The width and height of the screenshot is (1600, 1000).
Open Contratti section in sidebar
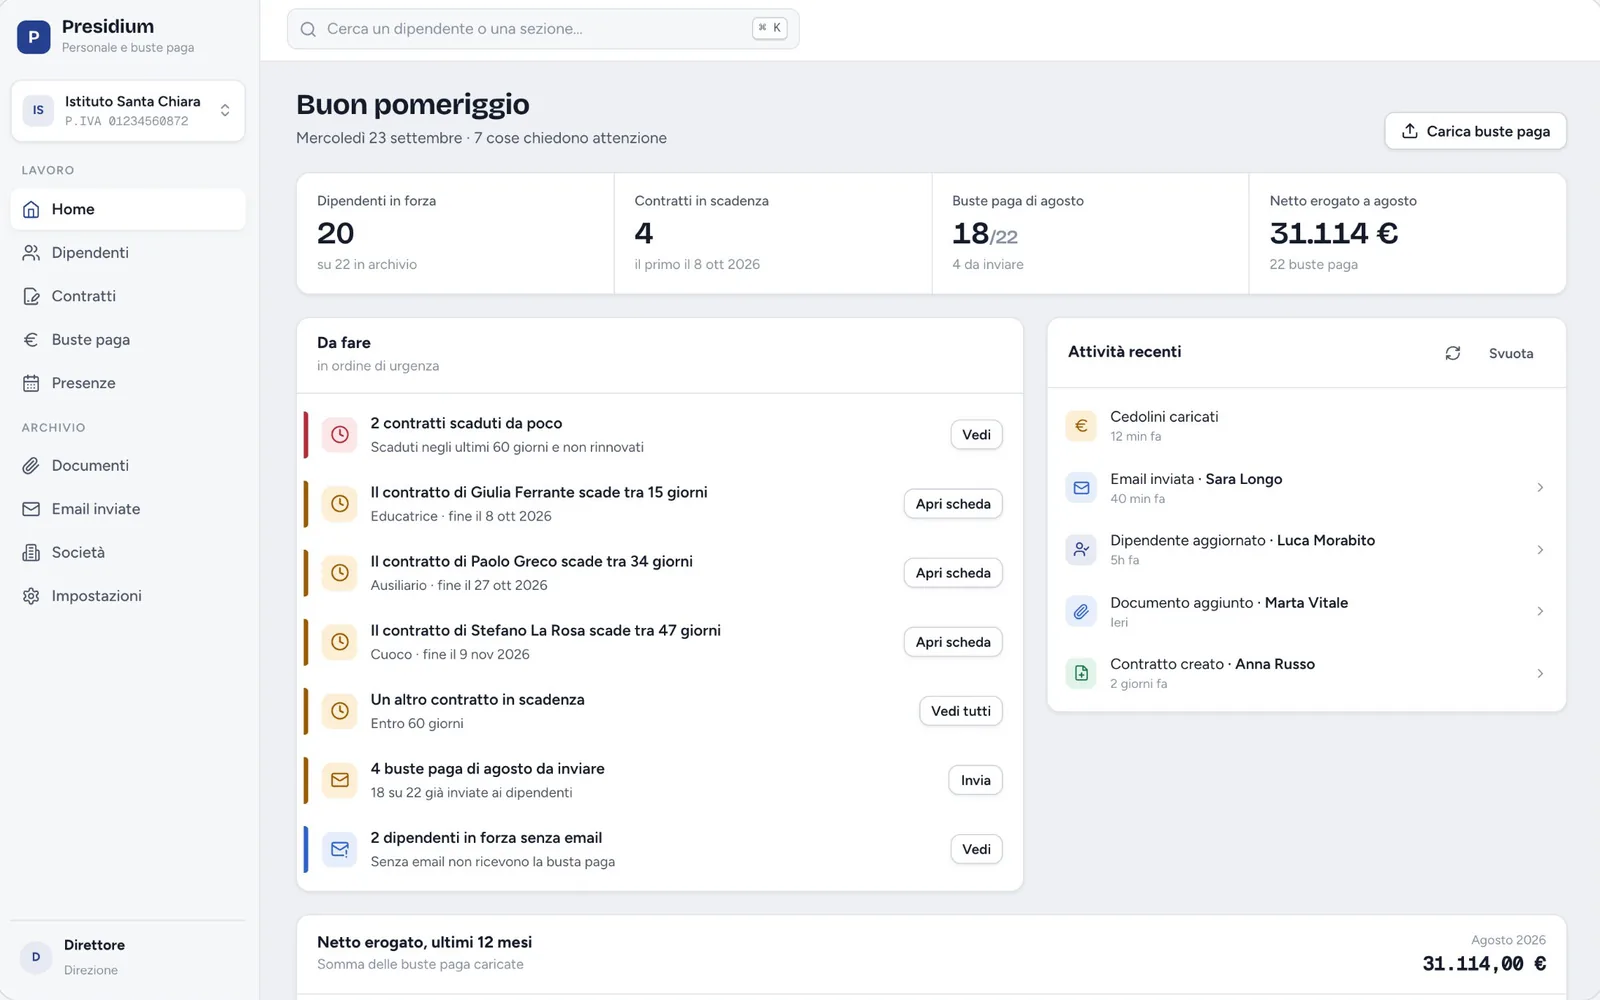click(x=128, y=296)
